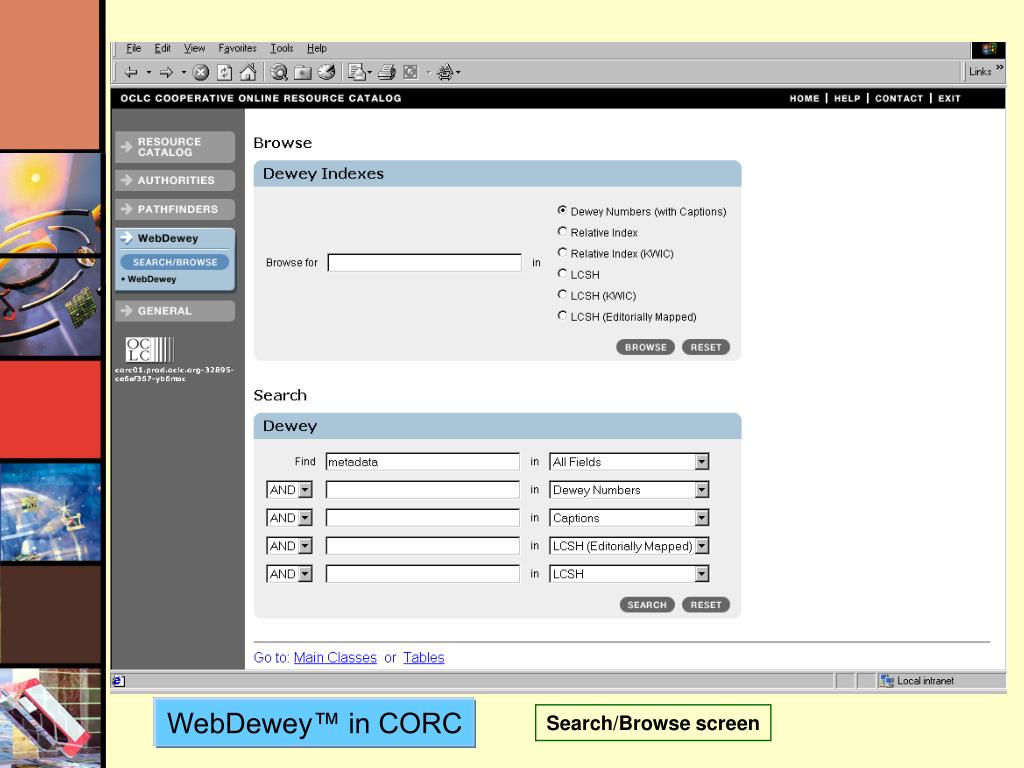
Task: Click the browser Back arrow
Action: click(x=131, y=72)
